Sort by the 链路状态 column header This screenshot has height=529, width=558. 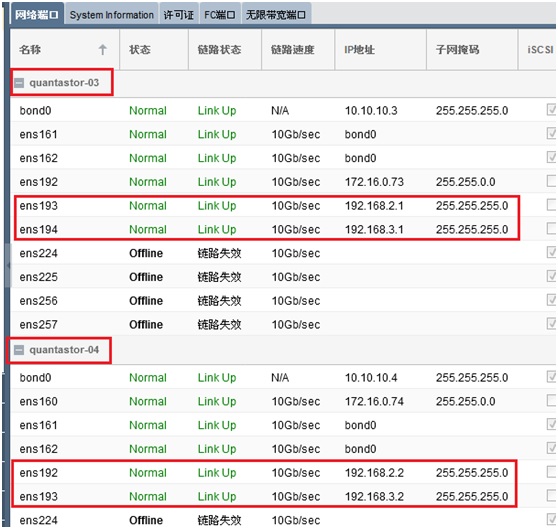click(225, 49)
